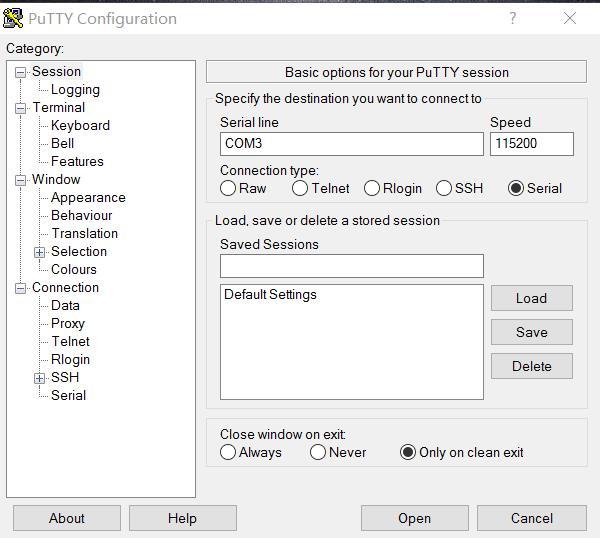The height and width of the screenshot is (538, 600).
Task: Collapse the Connection tree node
Action: (x=20, y=288)
